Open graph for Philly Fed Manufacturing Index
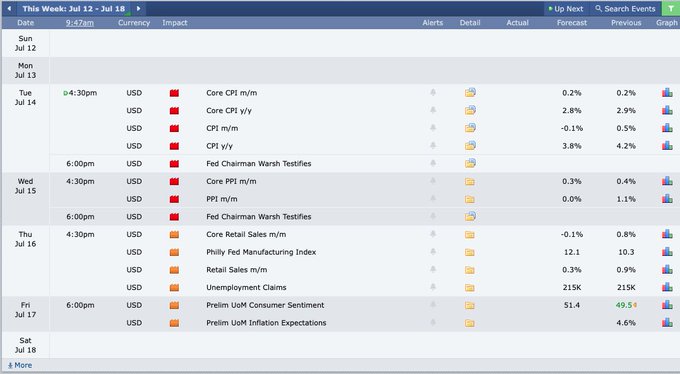680x374 pixels. coord(667,252)
